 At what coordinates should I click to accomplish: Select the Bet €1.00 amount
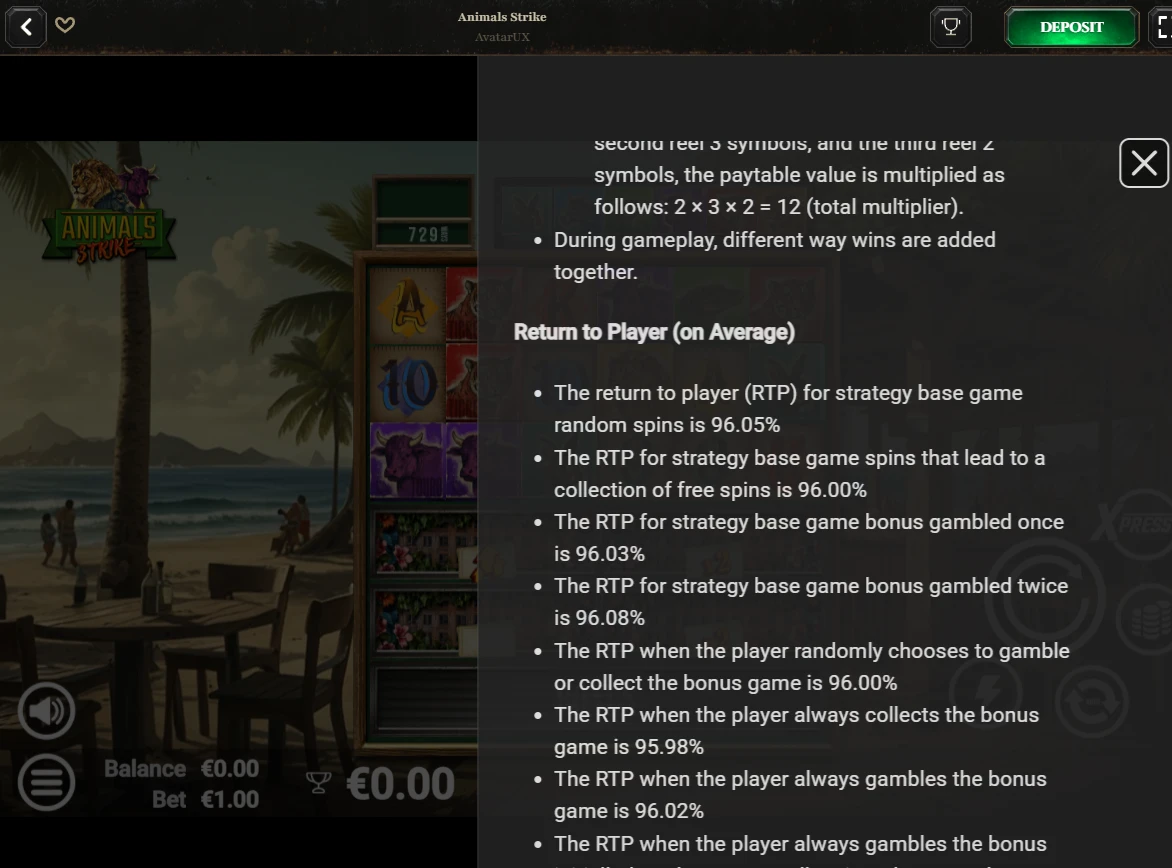206,799
